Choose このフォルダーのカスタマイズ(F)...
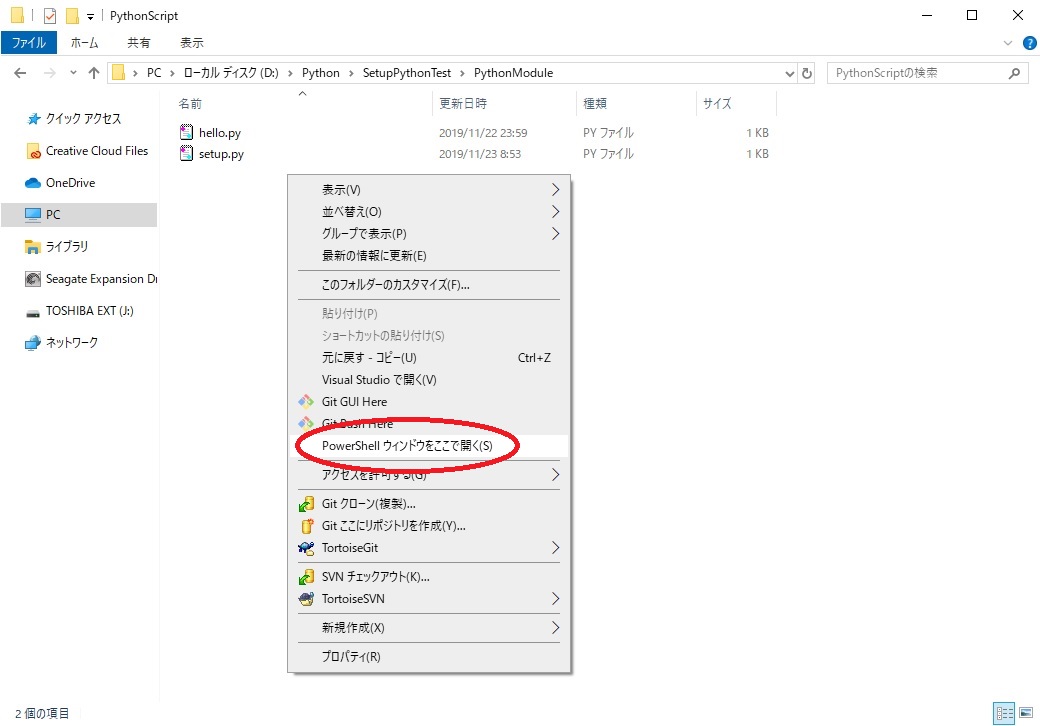Screen dimensions: 1040x726 click(x=429, y=284)
